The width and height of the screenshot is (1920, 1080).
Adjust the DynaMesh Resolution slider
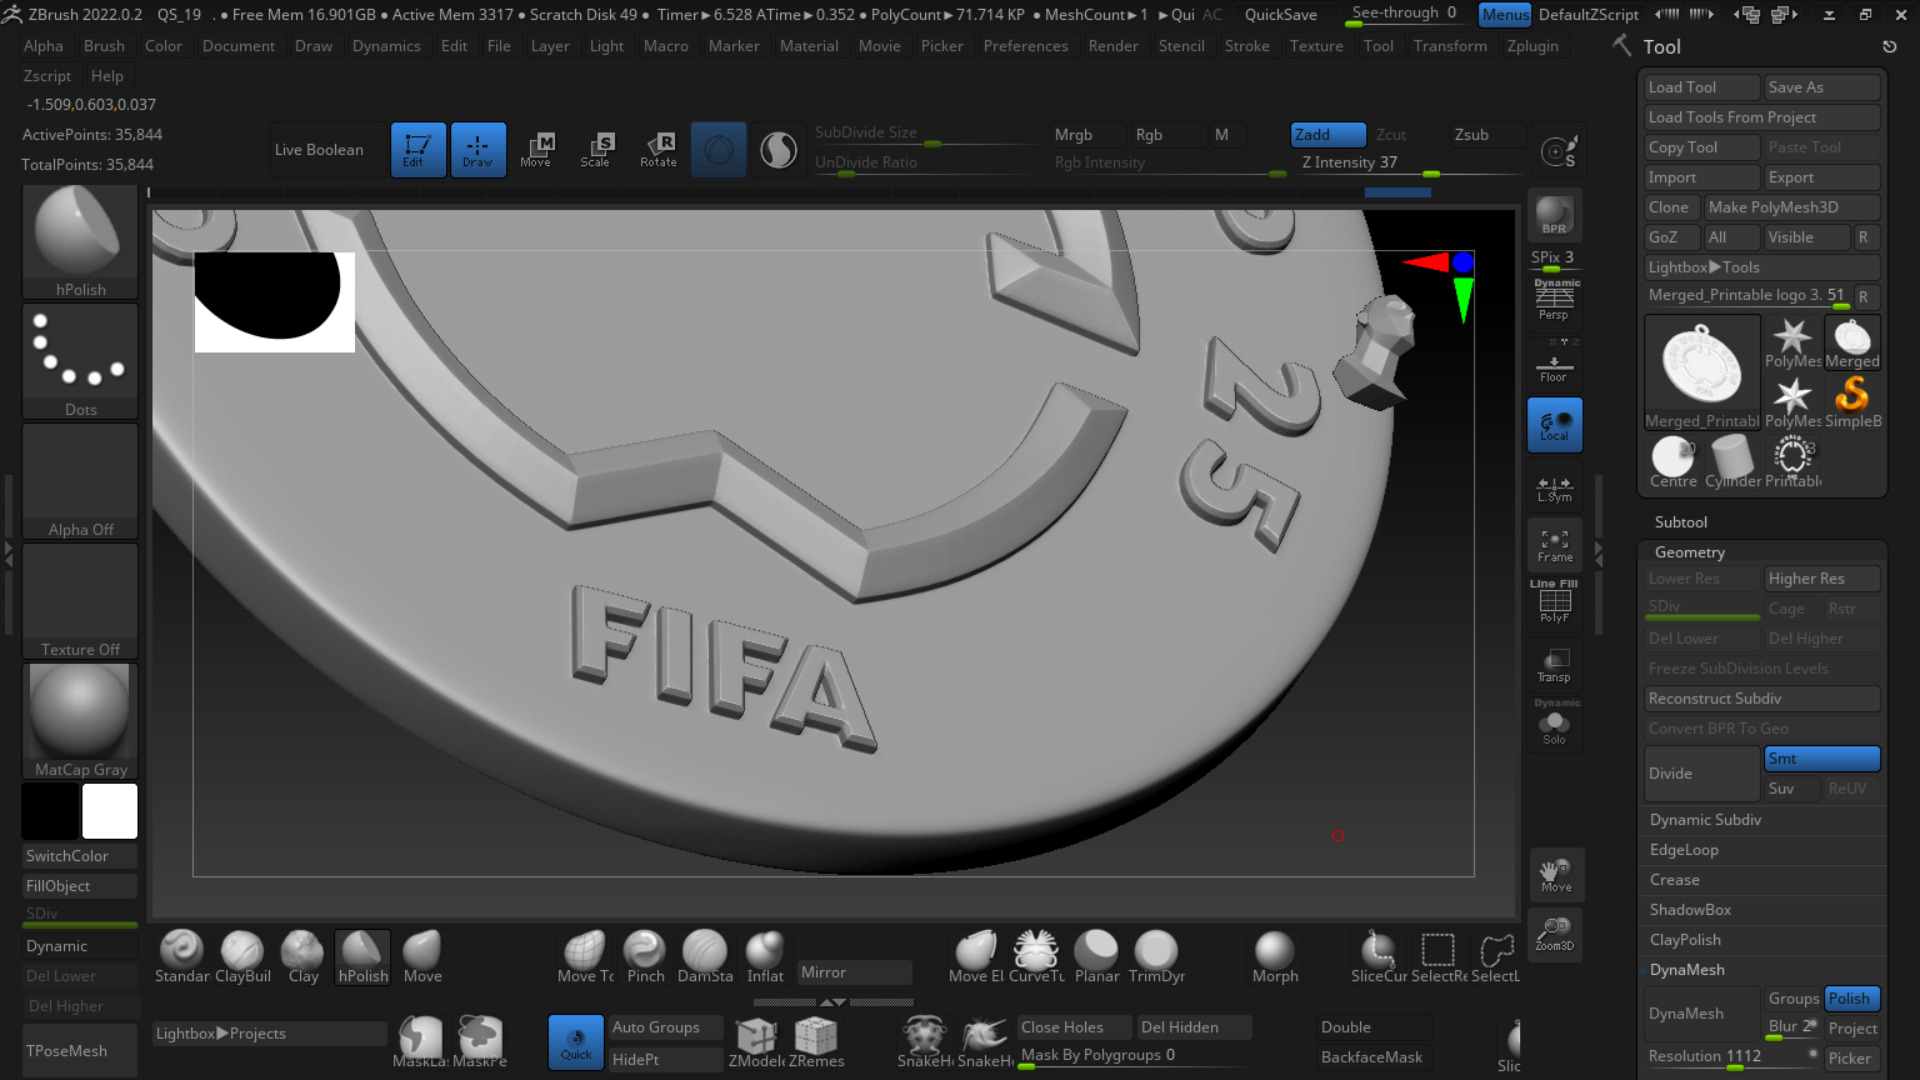1732,1057
